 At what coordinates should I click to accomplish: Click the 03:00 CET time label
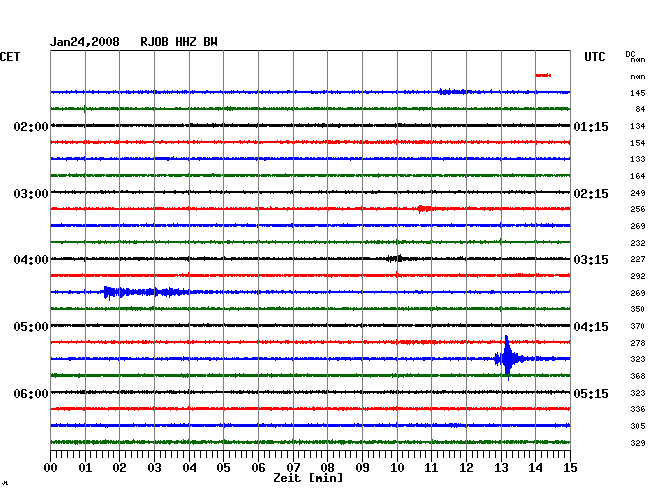[31, 194]
